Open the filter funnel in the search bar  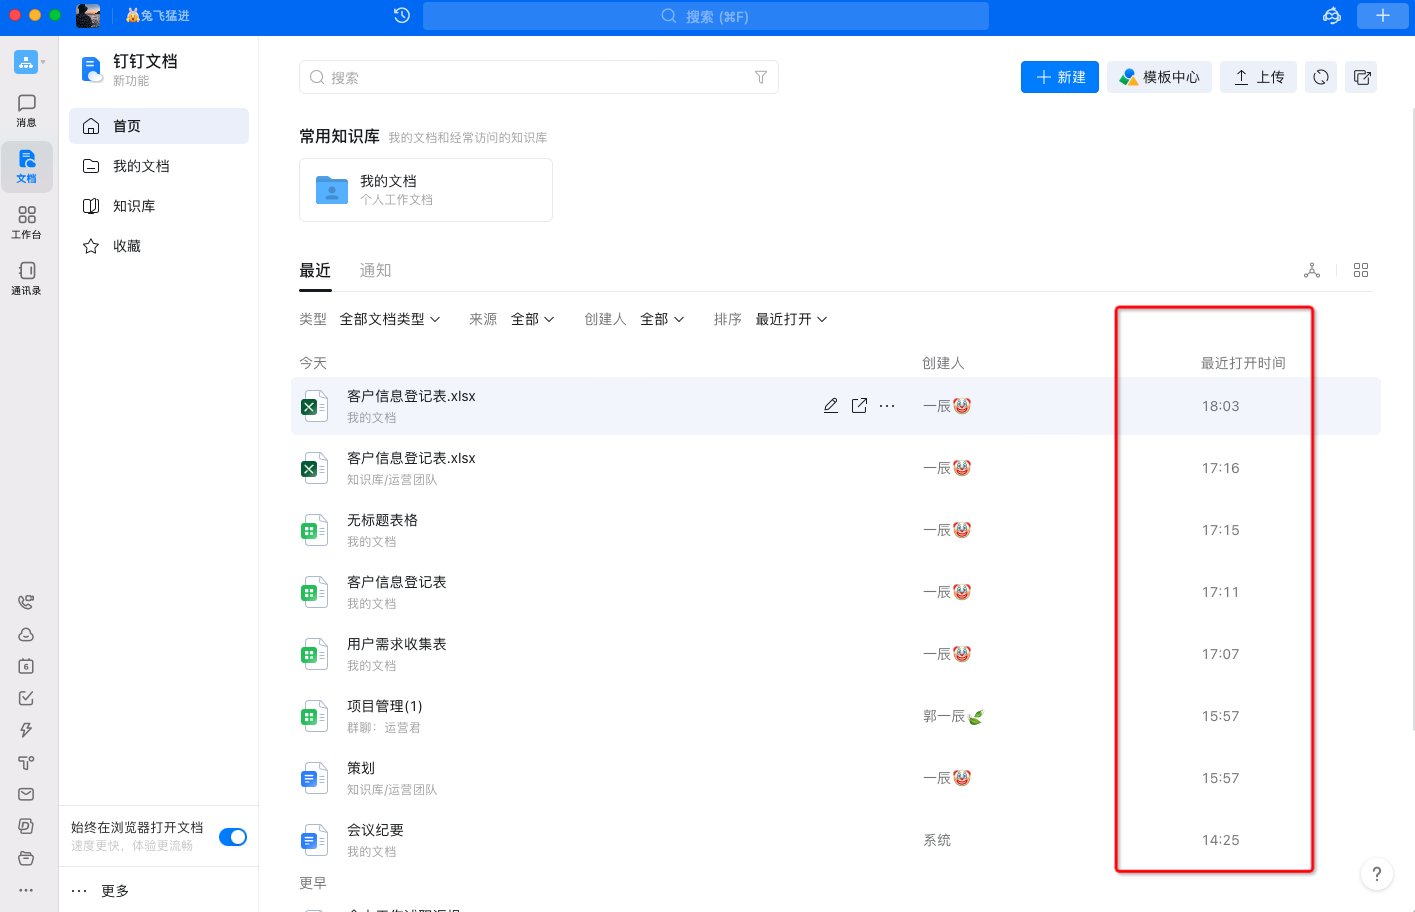coord(761,77)
